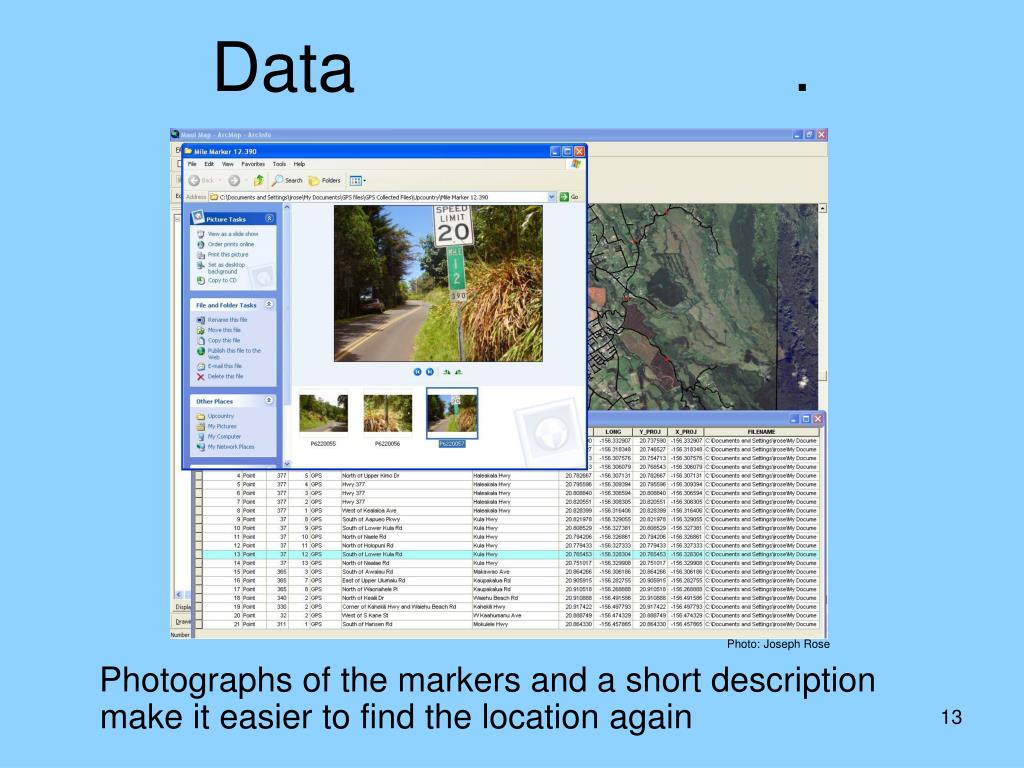
Task: Open the Views button dropdown
Action: click(357, 180)
